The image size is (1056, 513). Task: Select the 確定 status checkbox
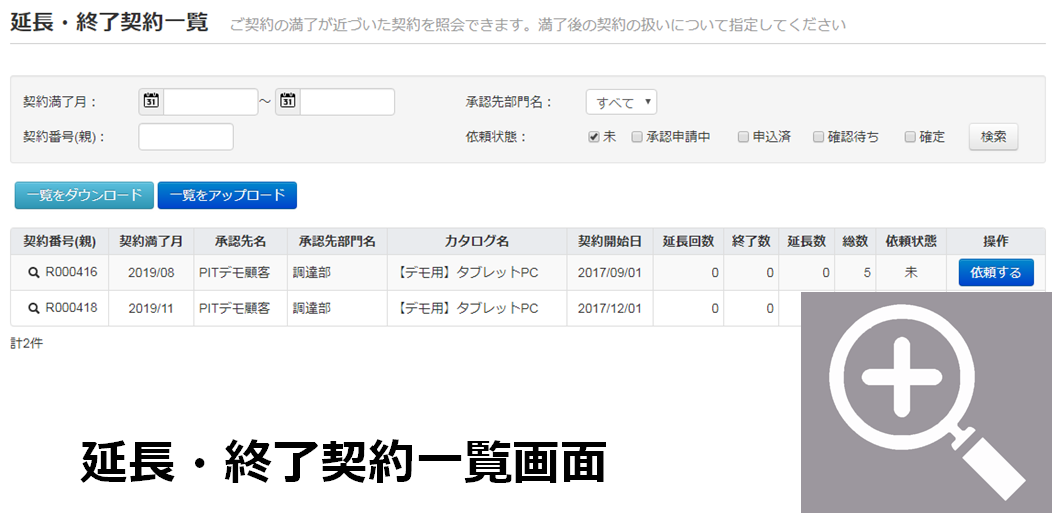(910, 137)
